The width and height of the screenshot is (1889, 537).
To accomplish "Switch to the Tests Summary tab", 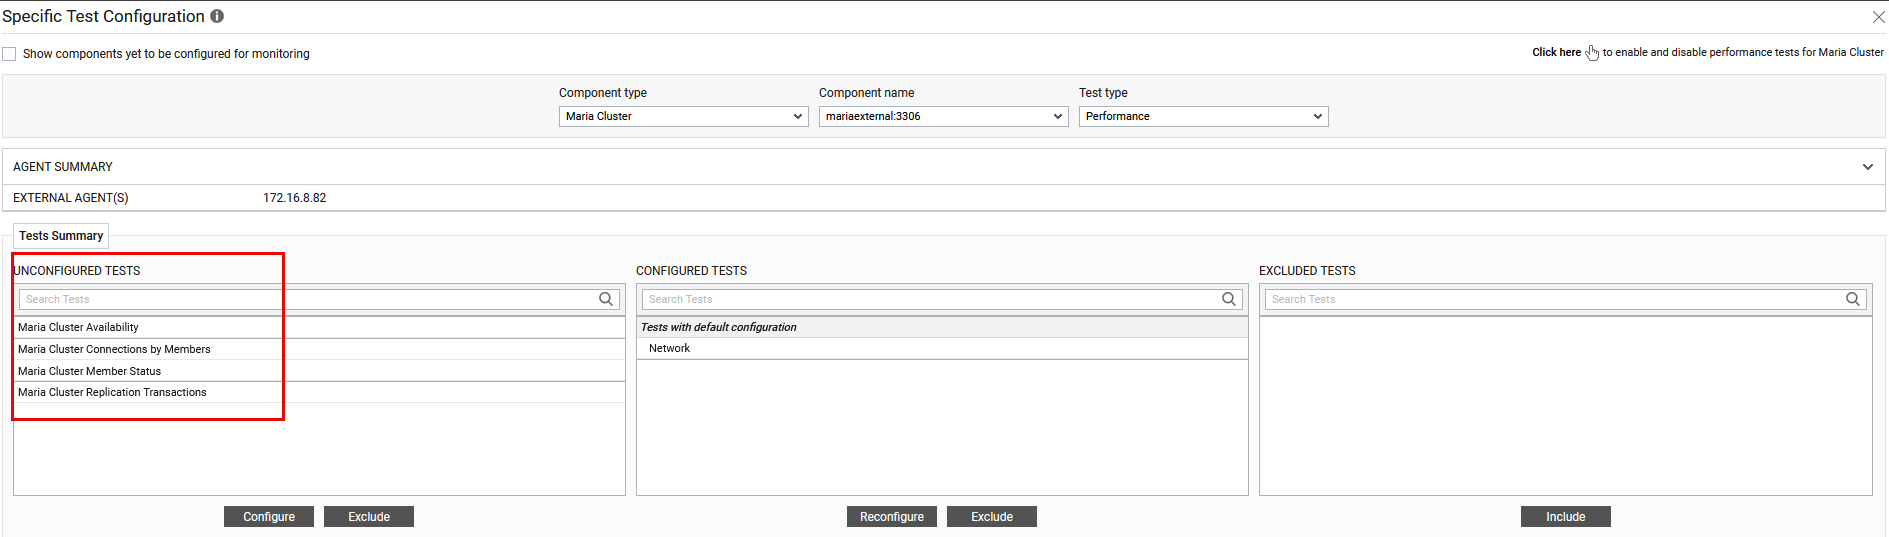I will [x=61, y=236].
